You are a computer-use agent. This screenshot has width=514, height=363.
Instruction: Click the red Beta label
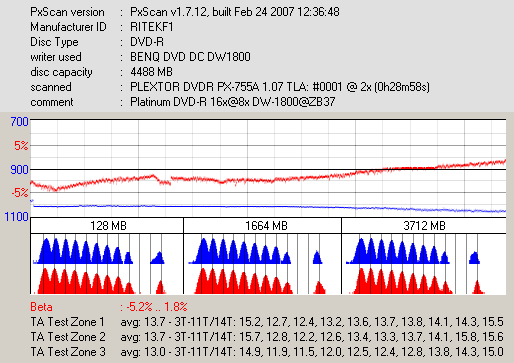point(41,307)
